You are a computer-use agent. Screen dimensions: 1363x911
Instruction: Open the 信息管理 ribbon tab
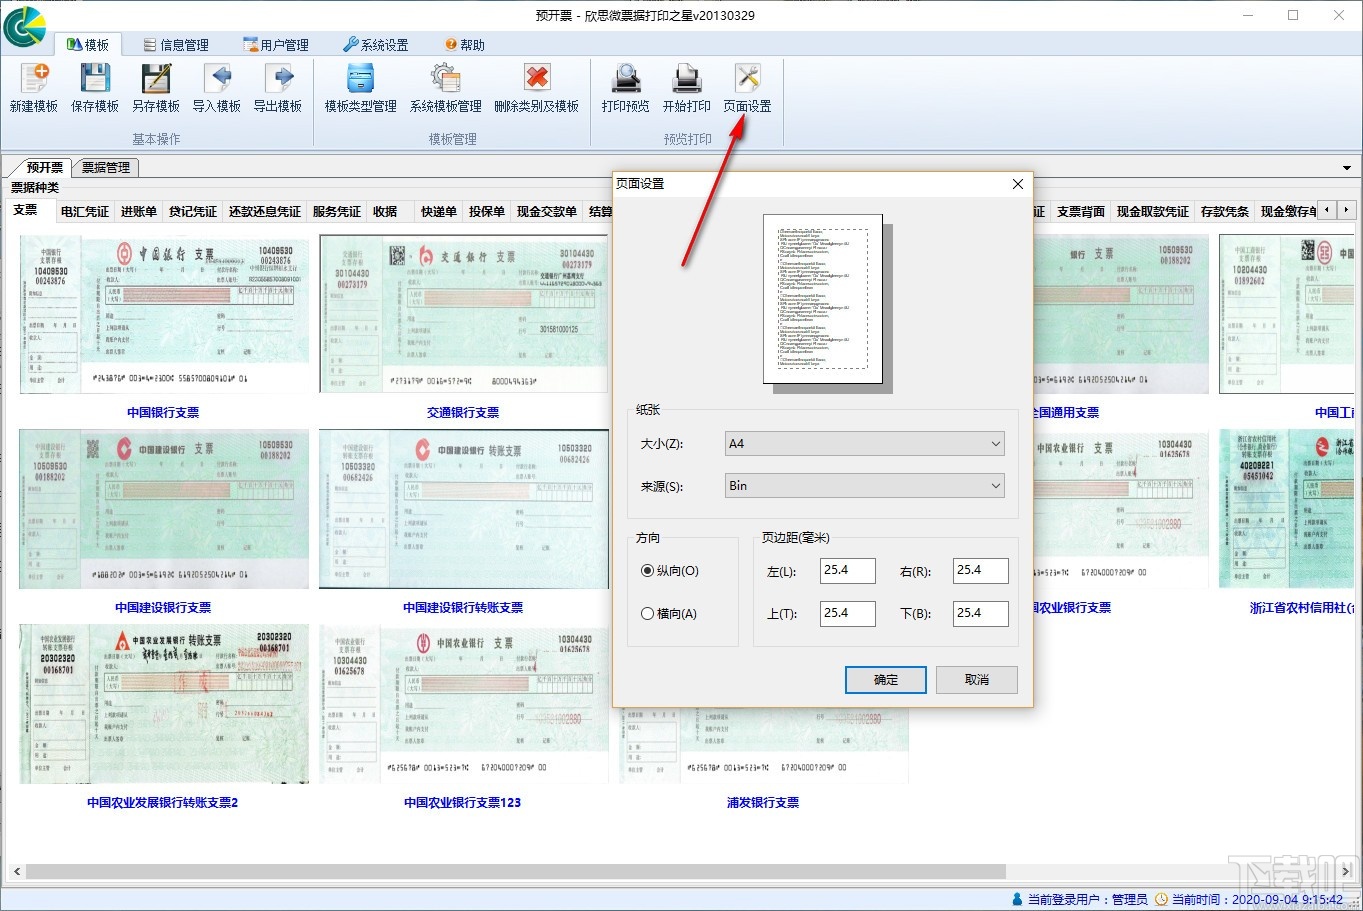[176, 45]
